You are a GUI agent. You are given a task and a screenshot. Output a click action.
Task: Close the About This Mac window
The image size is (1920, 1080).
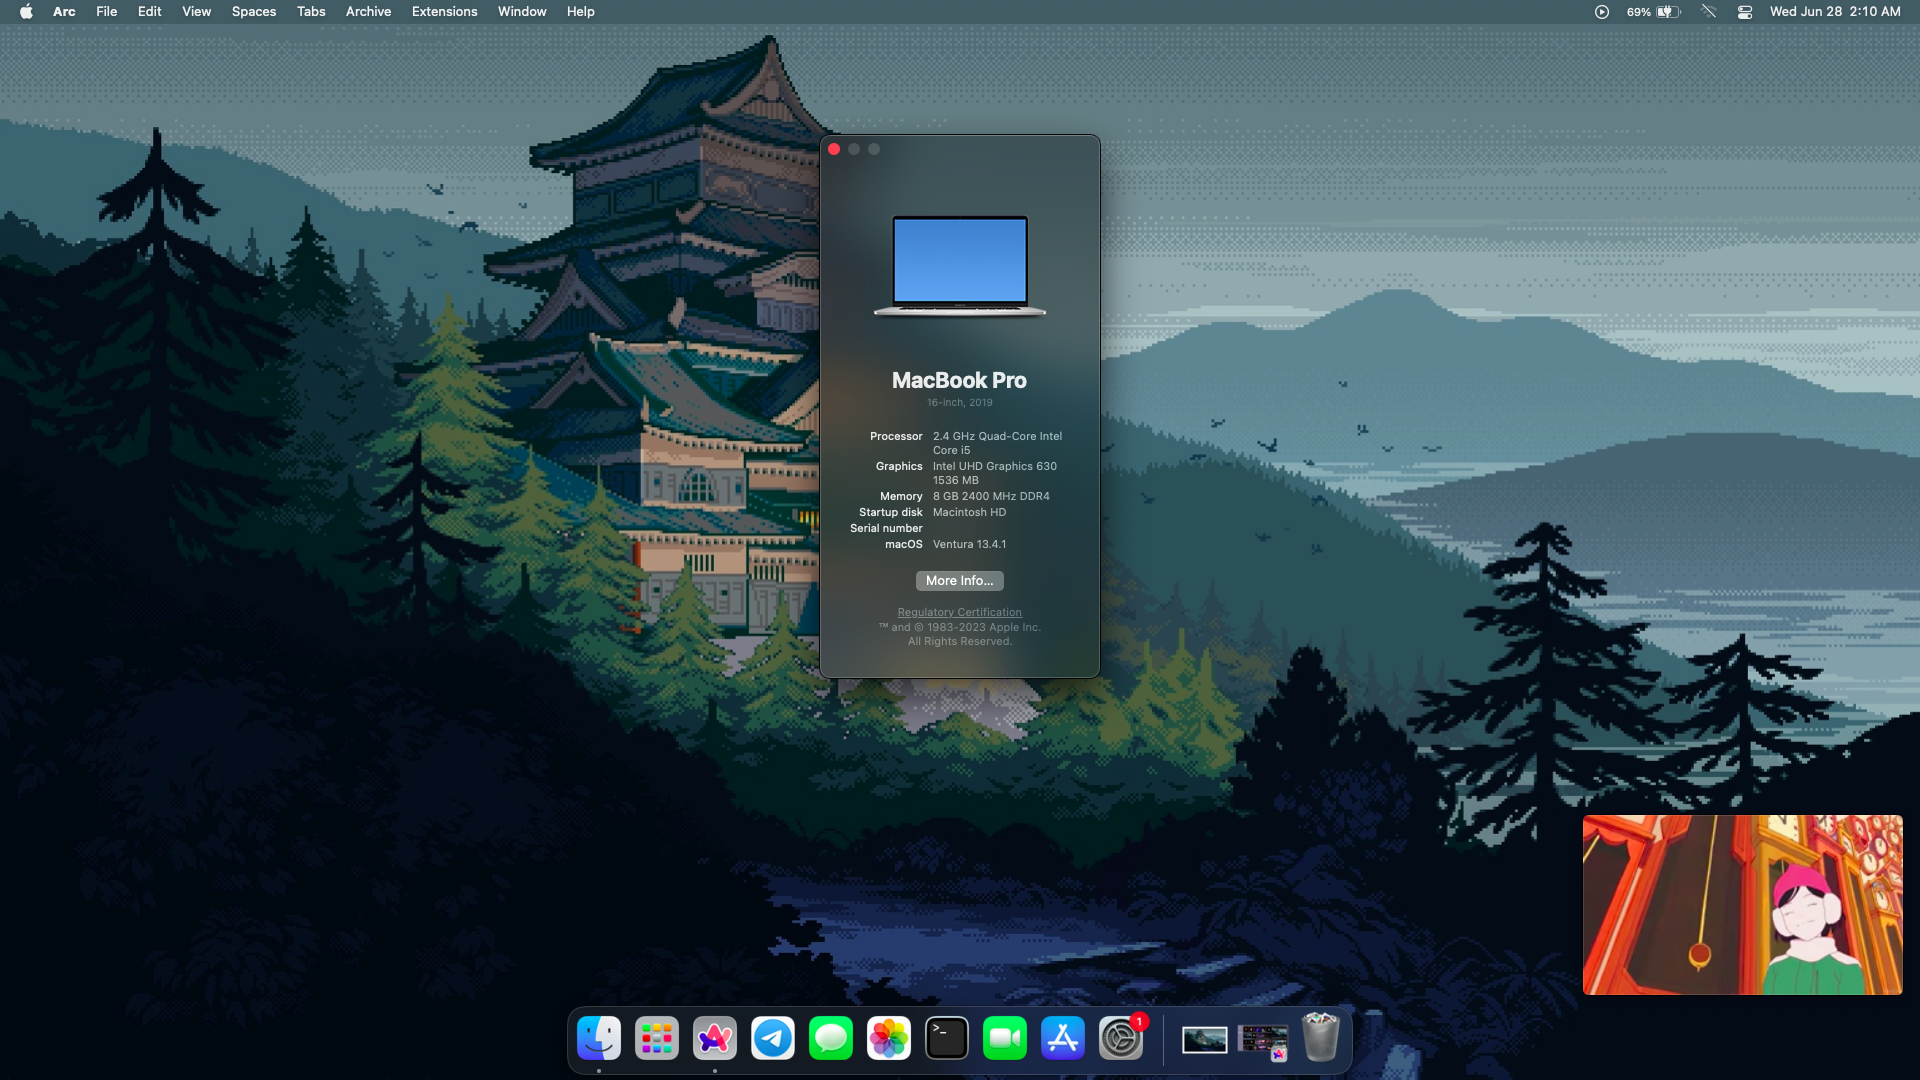tap(834, 149)
